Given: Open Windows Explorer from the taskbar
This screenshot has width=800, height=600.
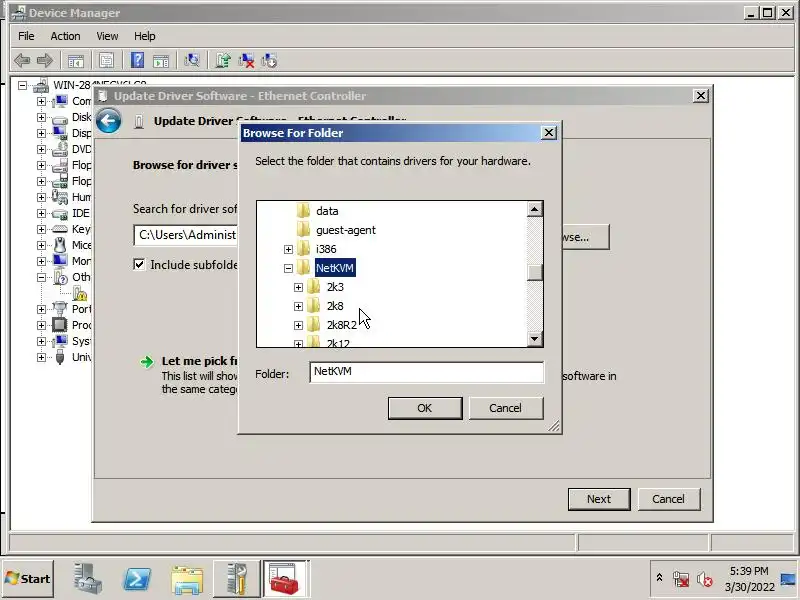Looking at the screenshot, I should tap(187, 580).
